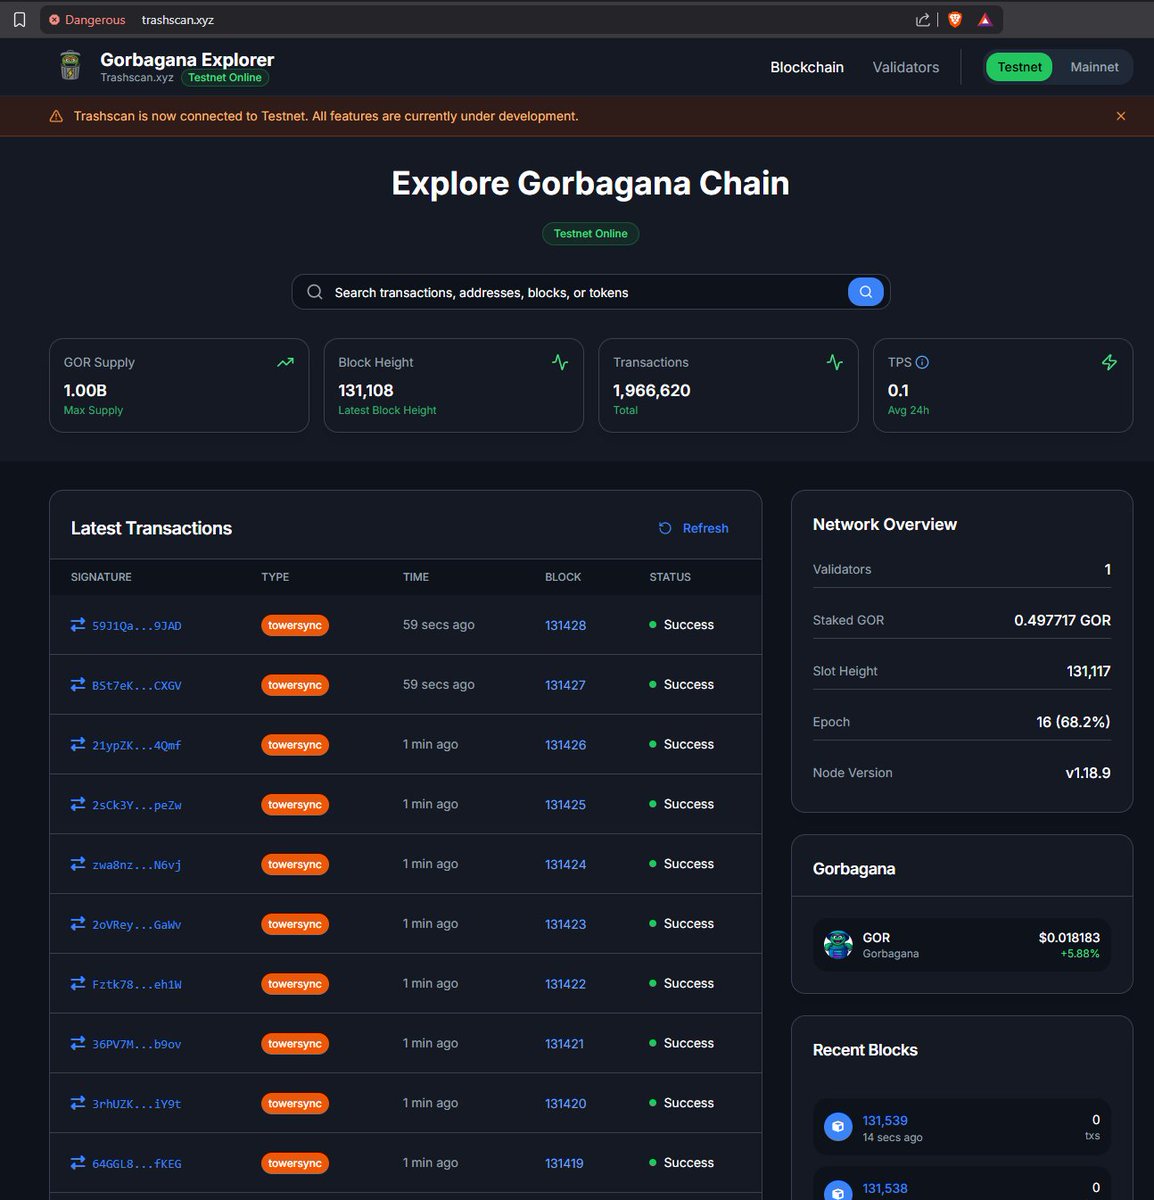Click the Refresh transactions link
Screen dimensions: 1154x1200
click(694, 528)
